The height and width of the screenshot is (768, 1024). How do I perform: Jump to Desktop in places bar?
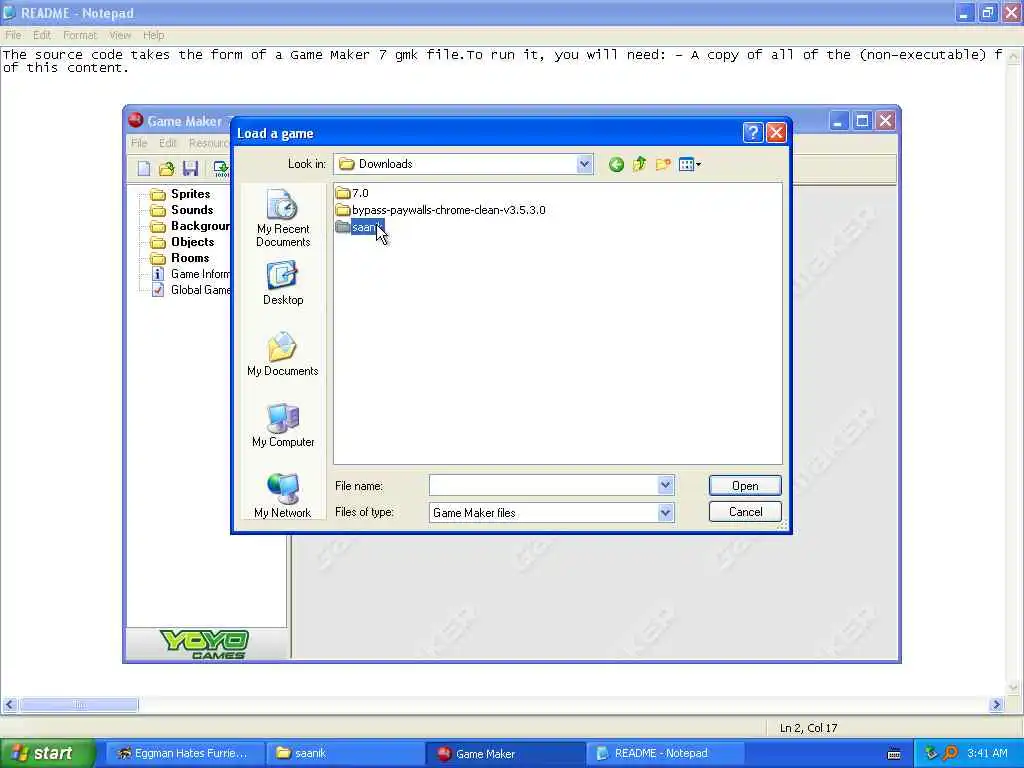click(x=283, y=283)
